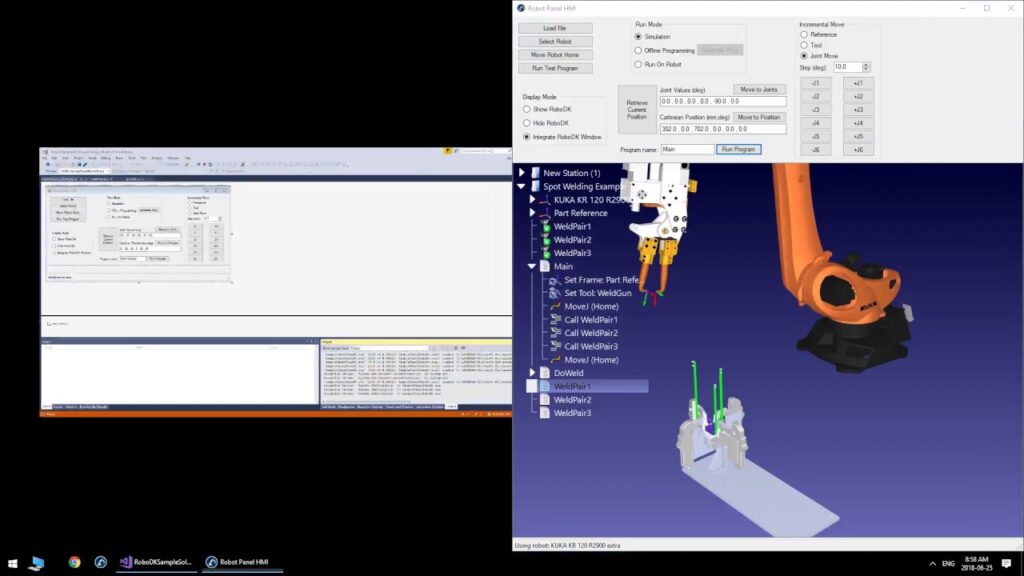Click the Move to Joints button
The image size is (1024, 576).
[x=759, y=89]
